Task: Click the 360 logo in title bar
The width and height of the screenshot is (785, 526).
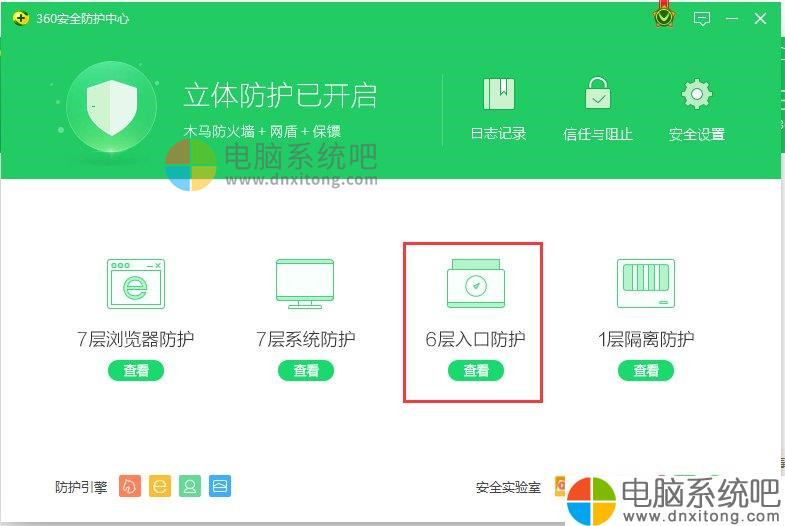Action: click(21, 19)
